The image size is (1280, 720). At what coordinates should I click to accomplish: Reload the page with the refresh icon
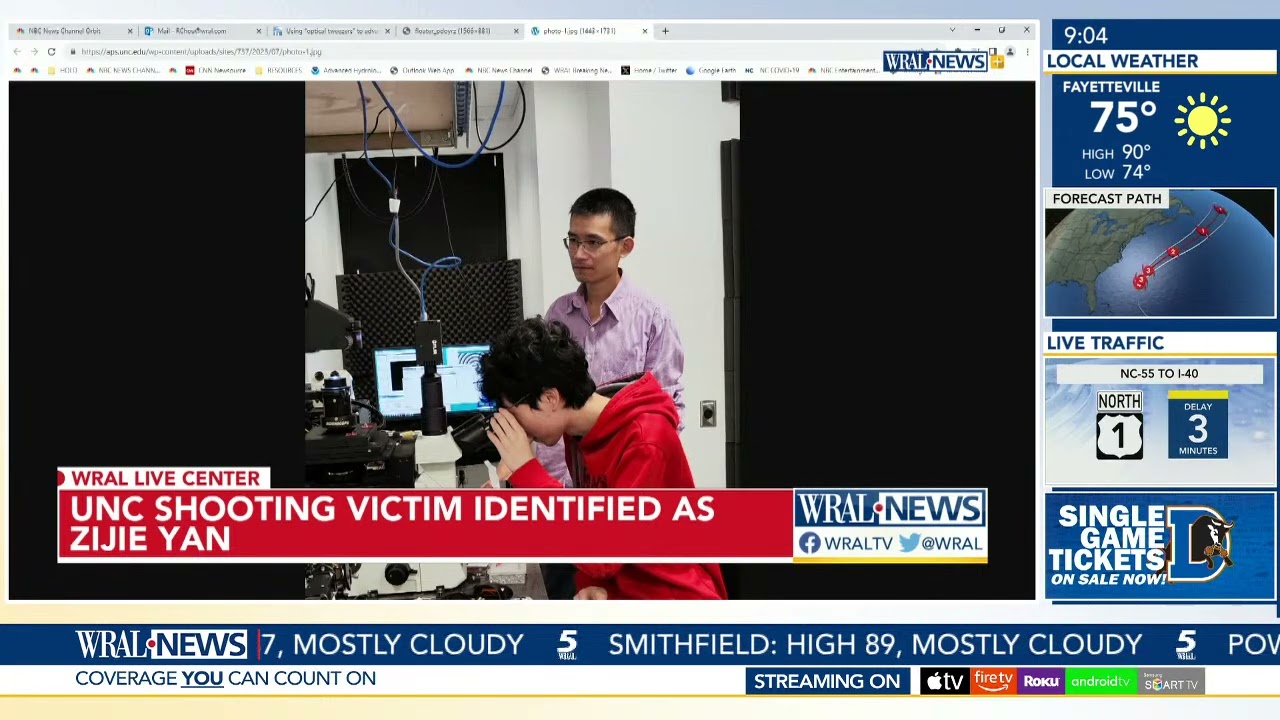point(51,51)
